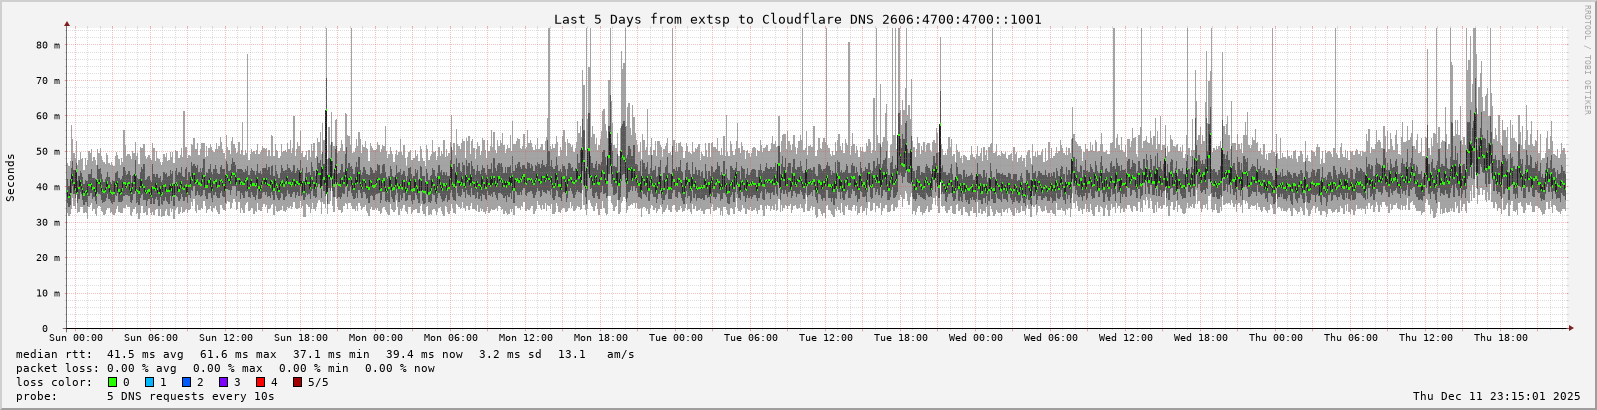Click the graph title mentioning Cloudflare DNS
The height and width of the screenshot is (410, 1597).
pyautogui.click(x=797, y=19)
